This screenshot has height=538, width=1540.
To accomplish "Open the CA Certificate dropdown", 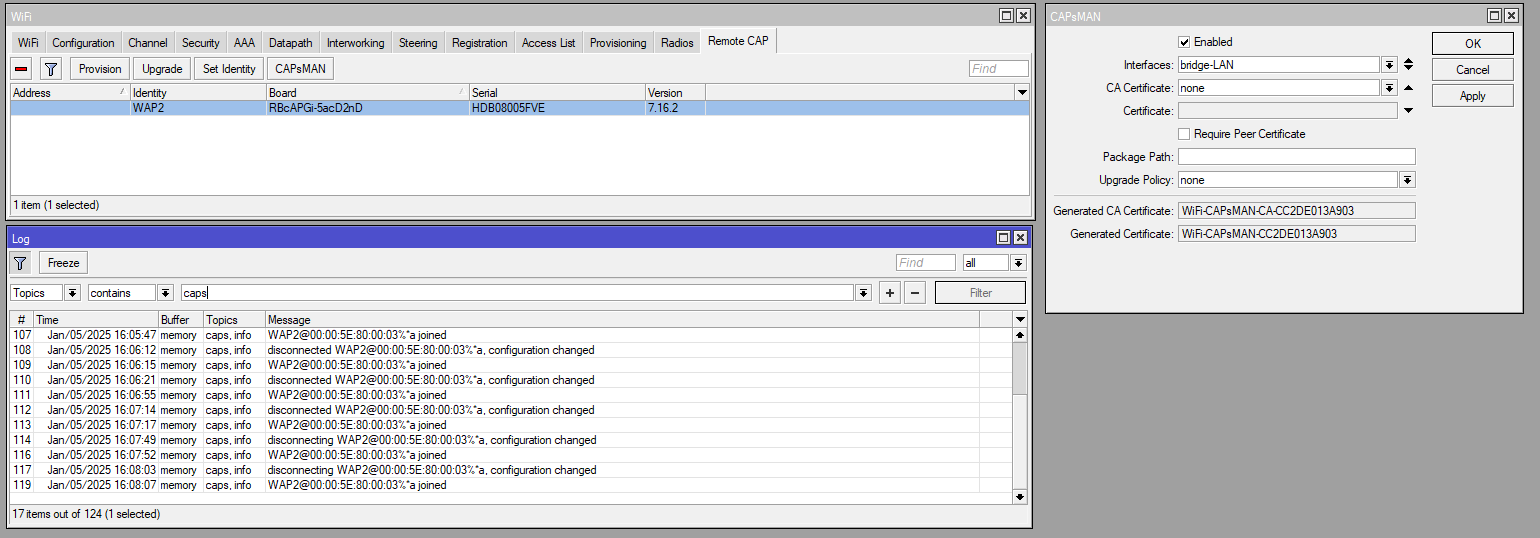I will [1389, 88].
